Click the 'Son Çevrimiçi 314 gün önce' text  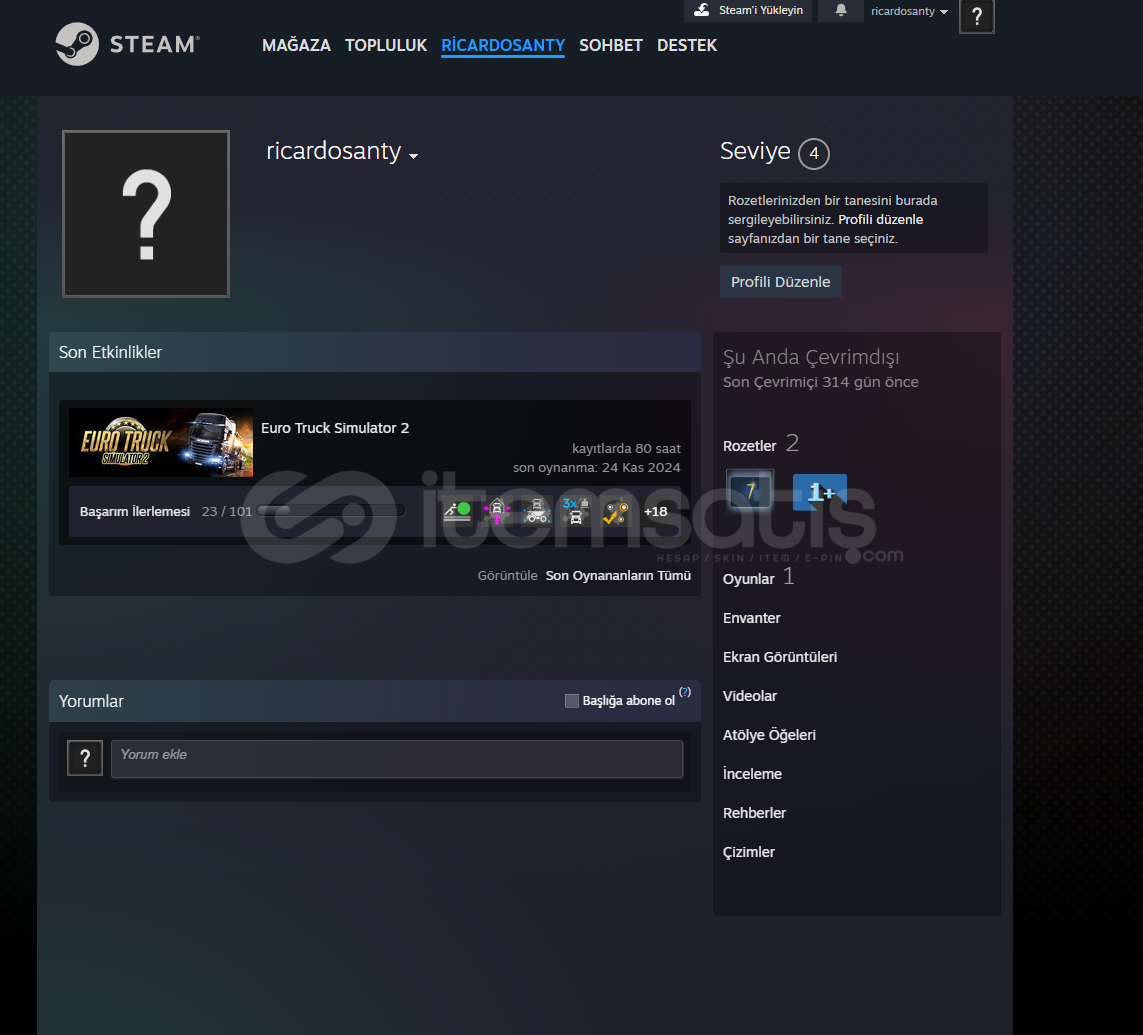pos(820,382)
